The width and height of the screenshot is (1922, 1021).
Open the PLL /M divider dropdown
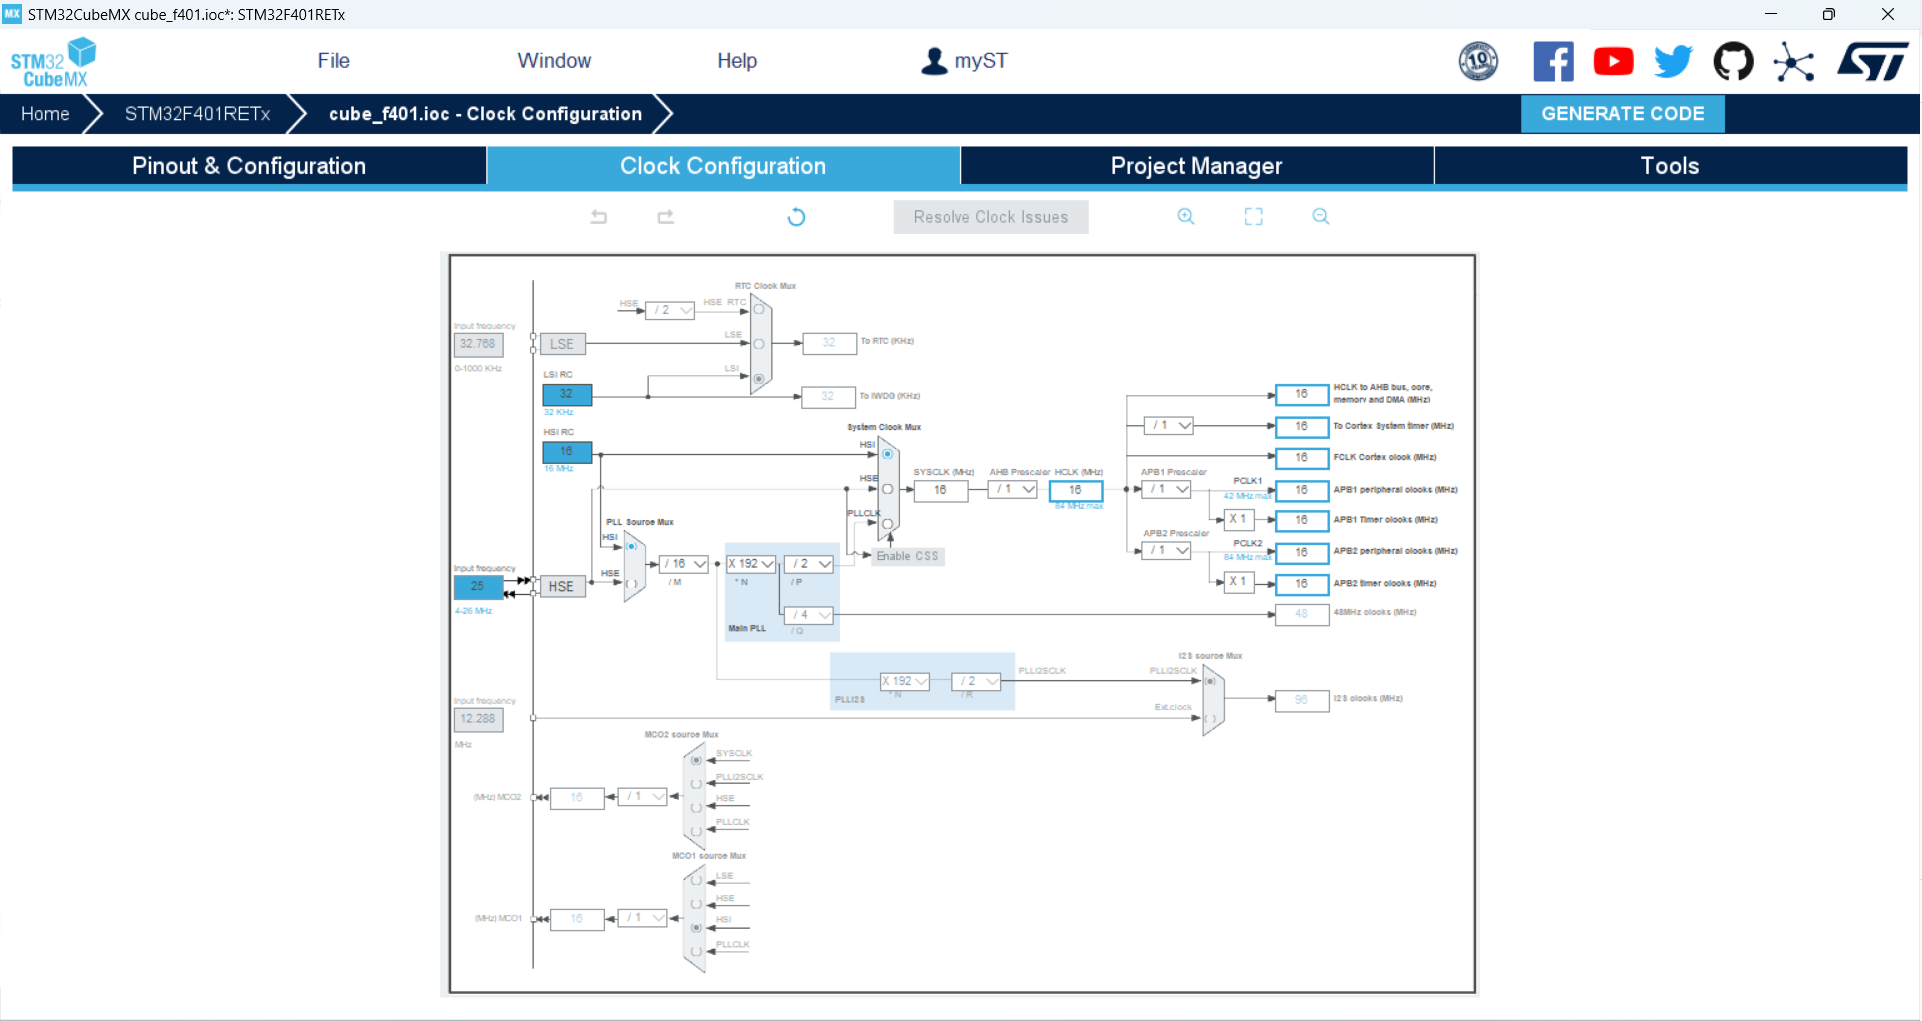click(x=685, y=565)
